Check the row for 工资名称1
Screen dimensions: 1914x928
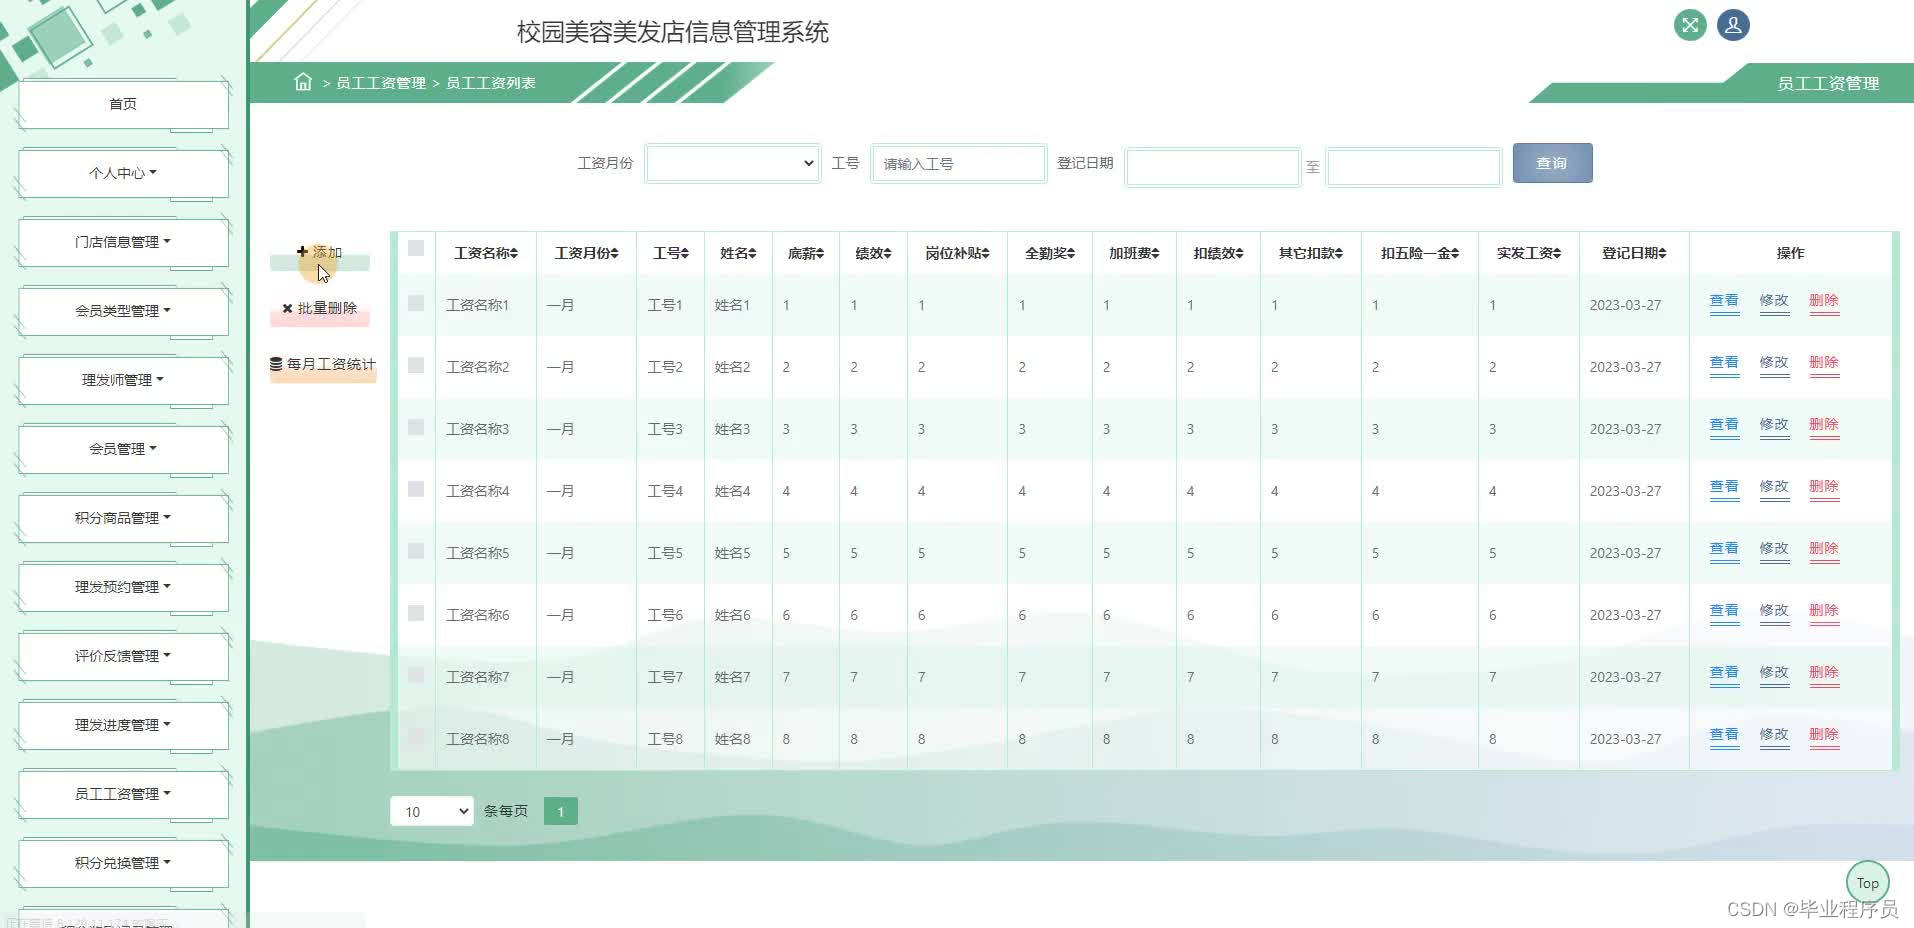(416, 303)
